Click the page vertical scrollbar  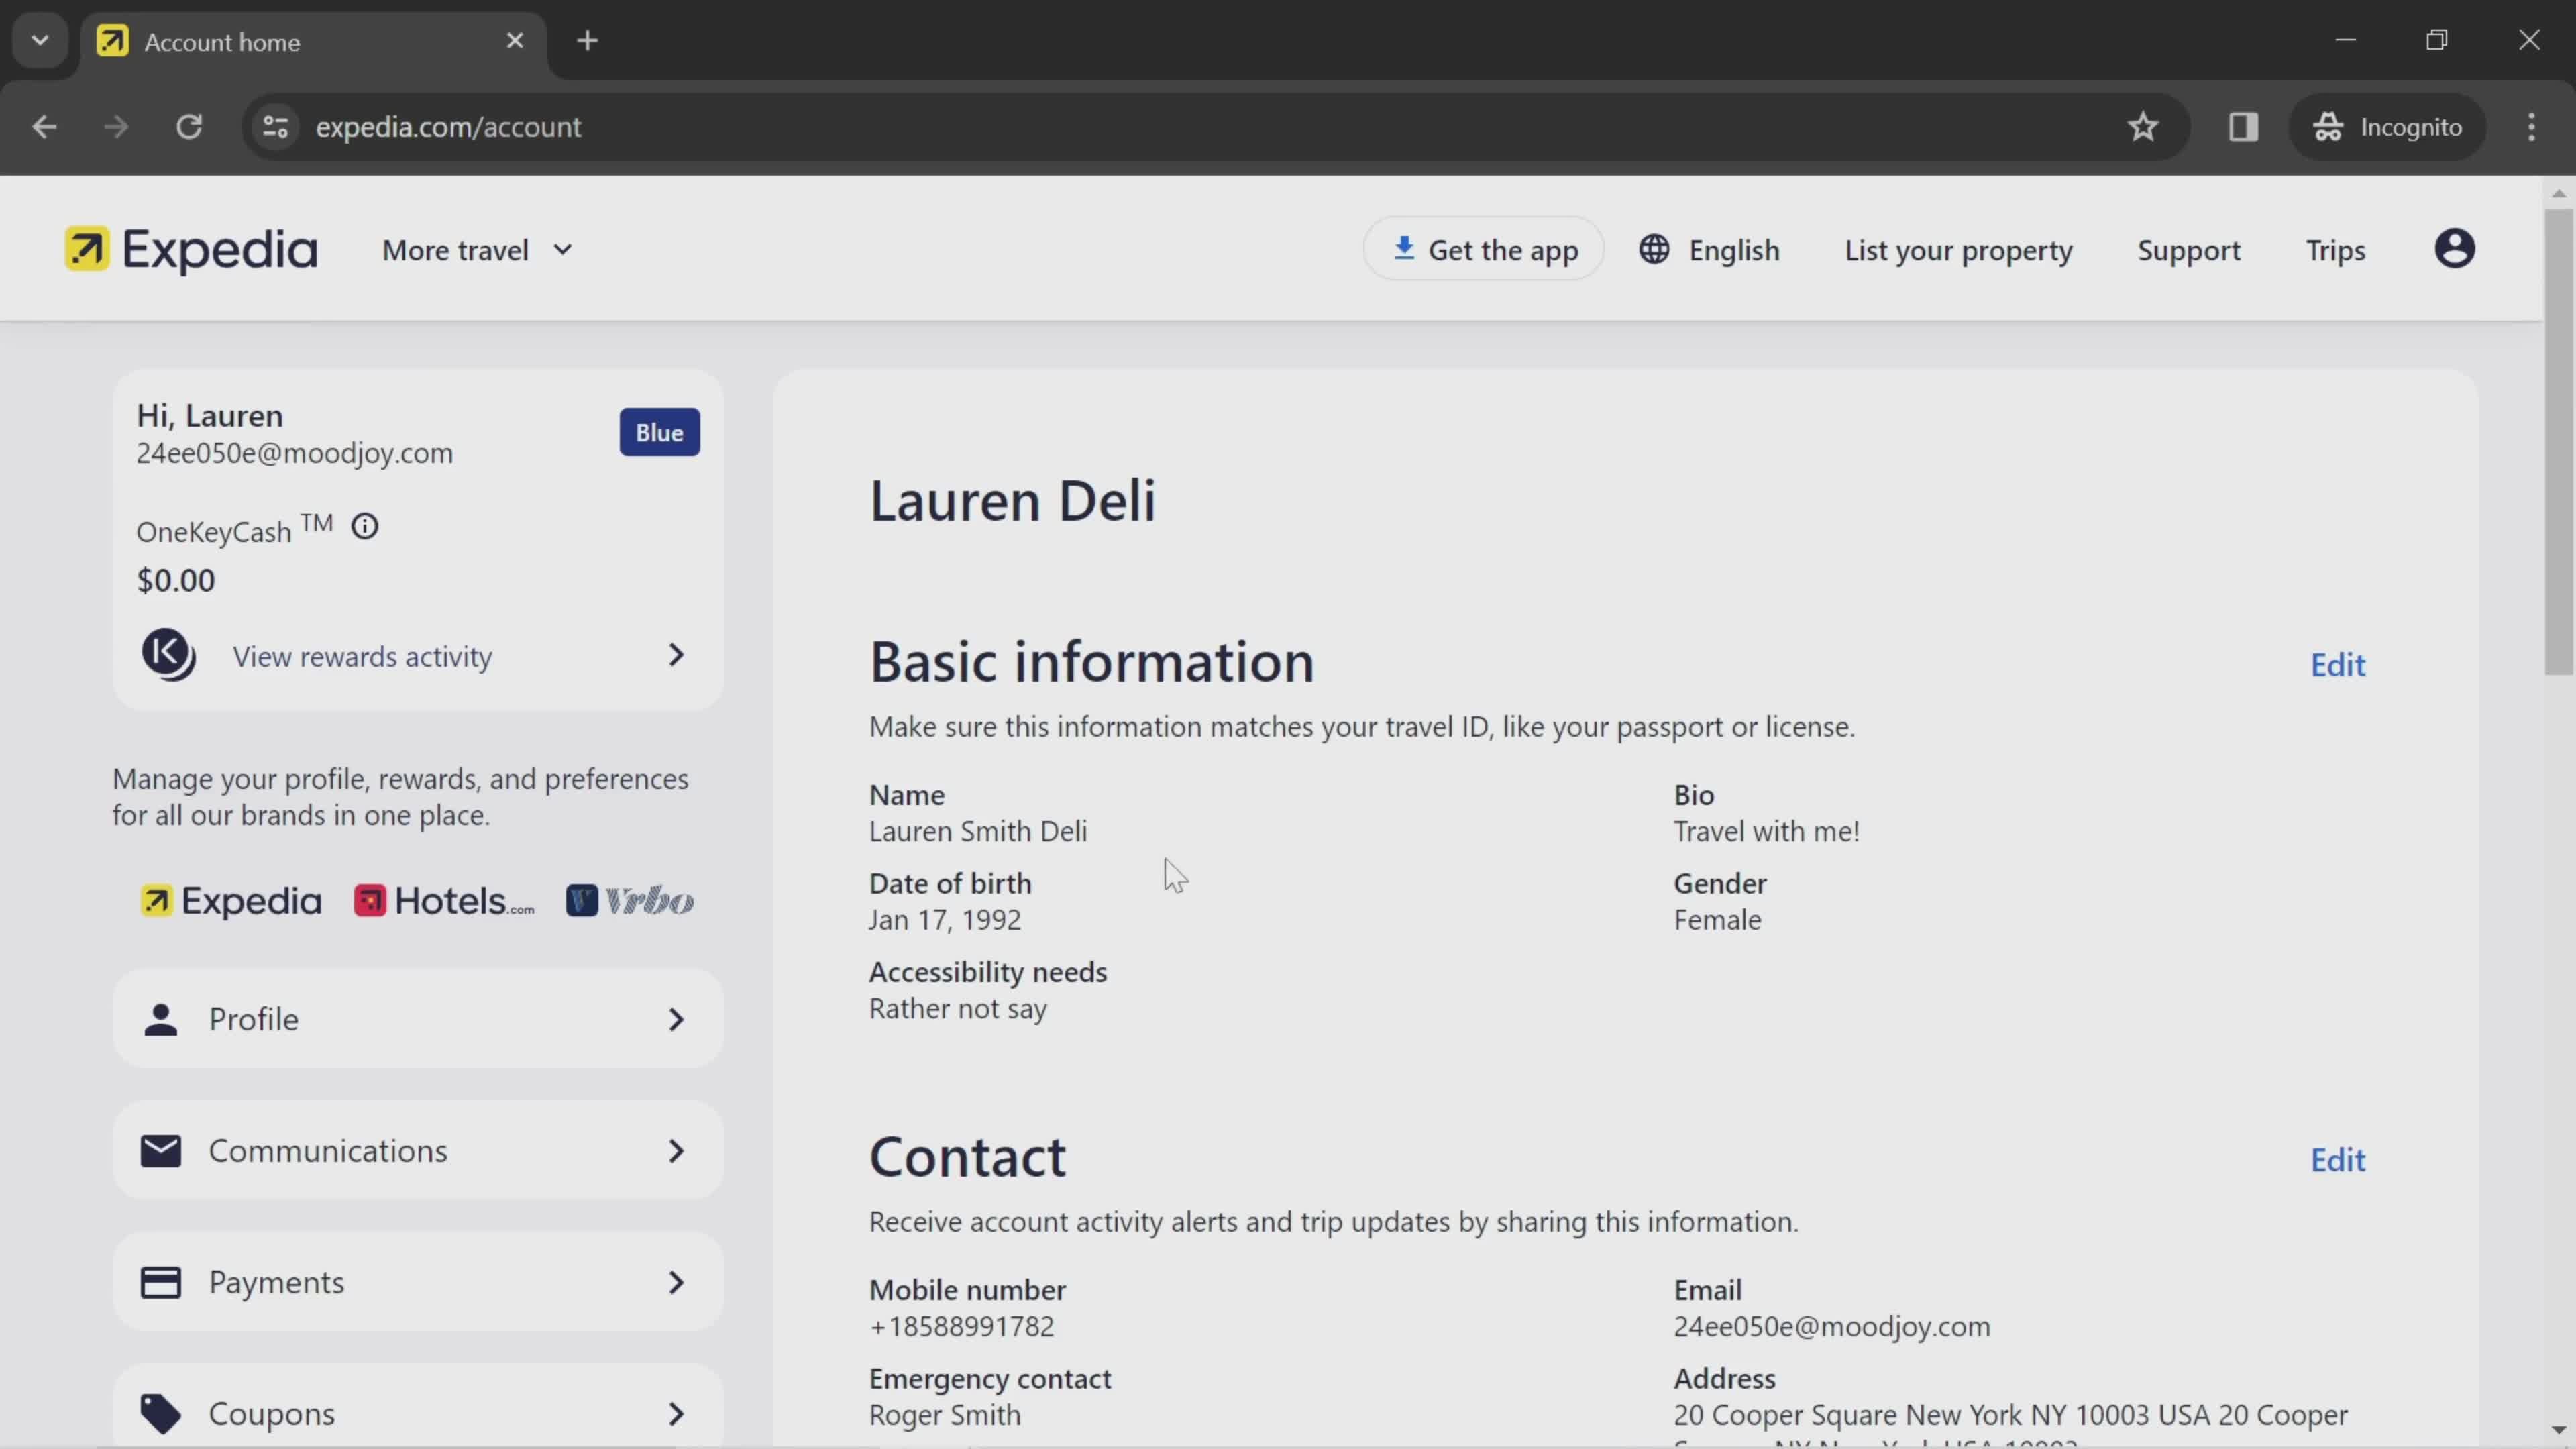[2558, 443]
